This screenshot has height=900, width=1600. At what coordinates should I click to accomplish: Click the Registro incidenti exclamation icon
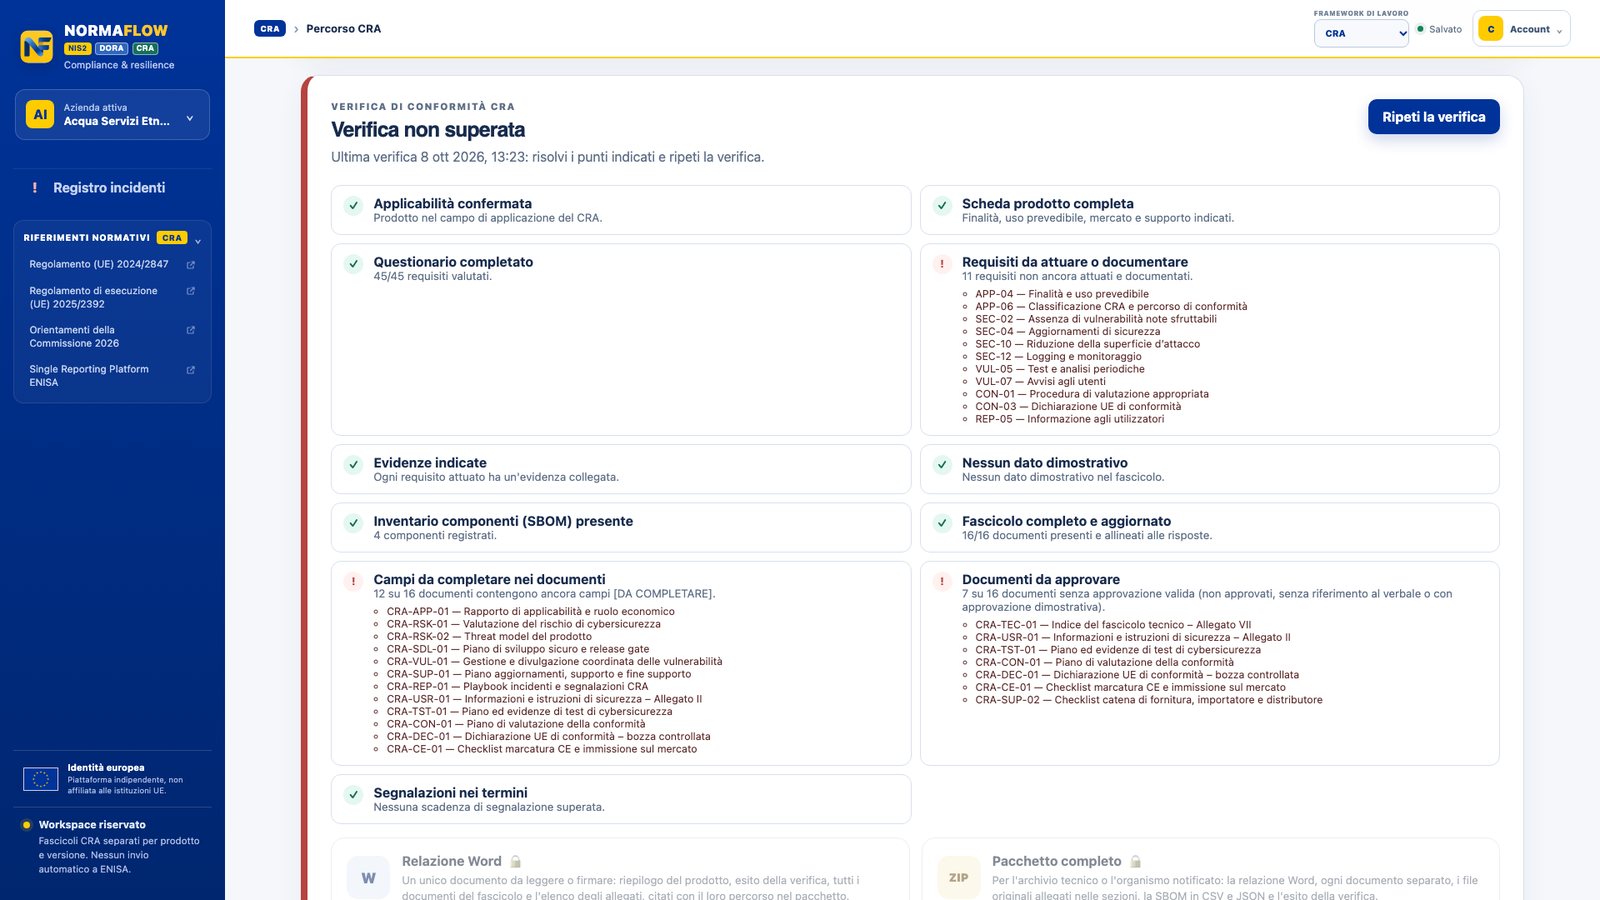point(35,188)
